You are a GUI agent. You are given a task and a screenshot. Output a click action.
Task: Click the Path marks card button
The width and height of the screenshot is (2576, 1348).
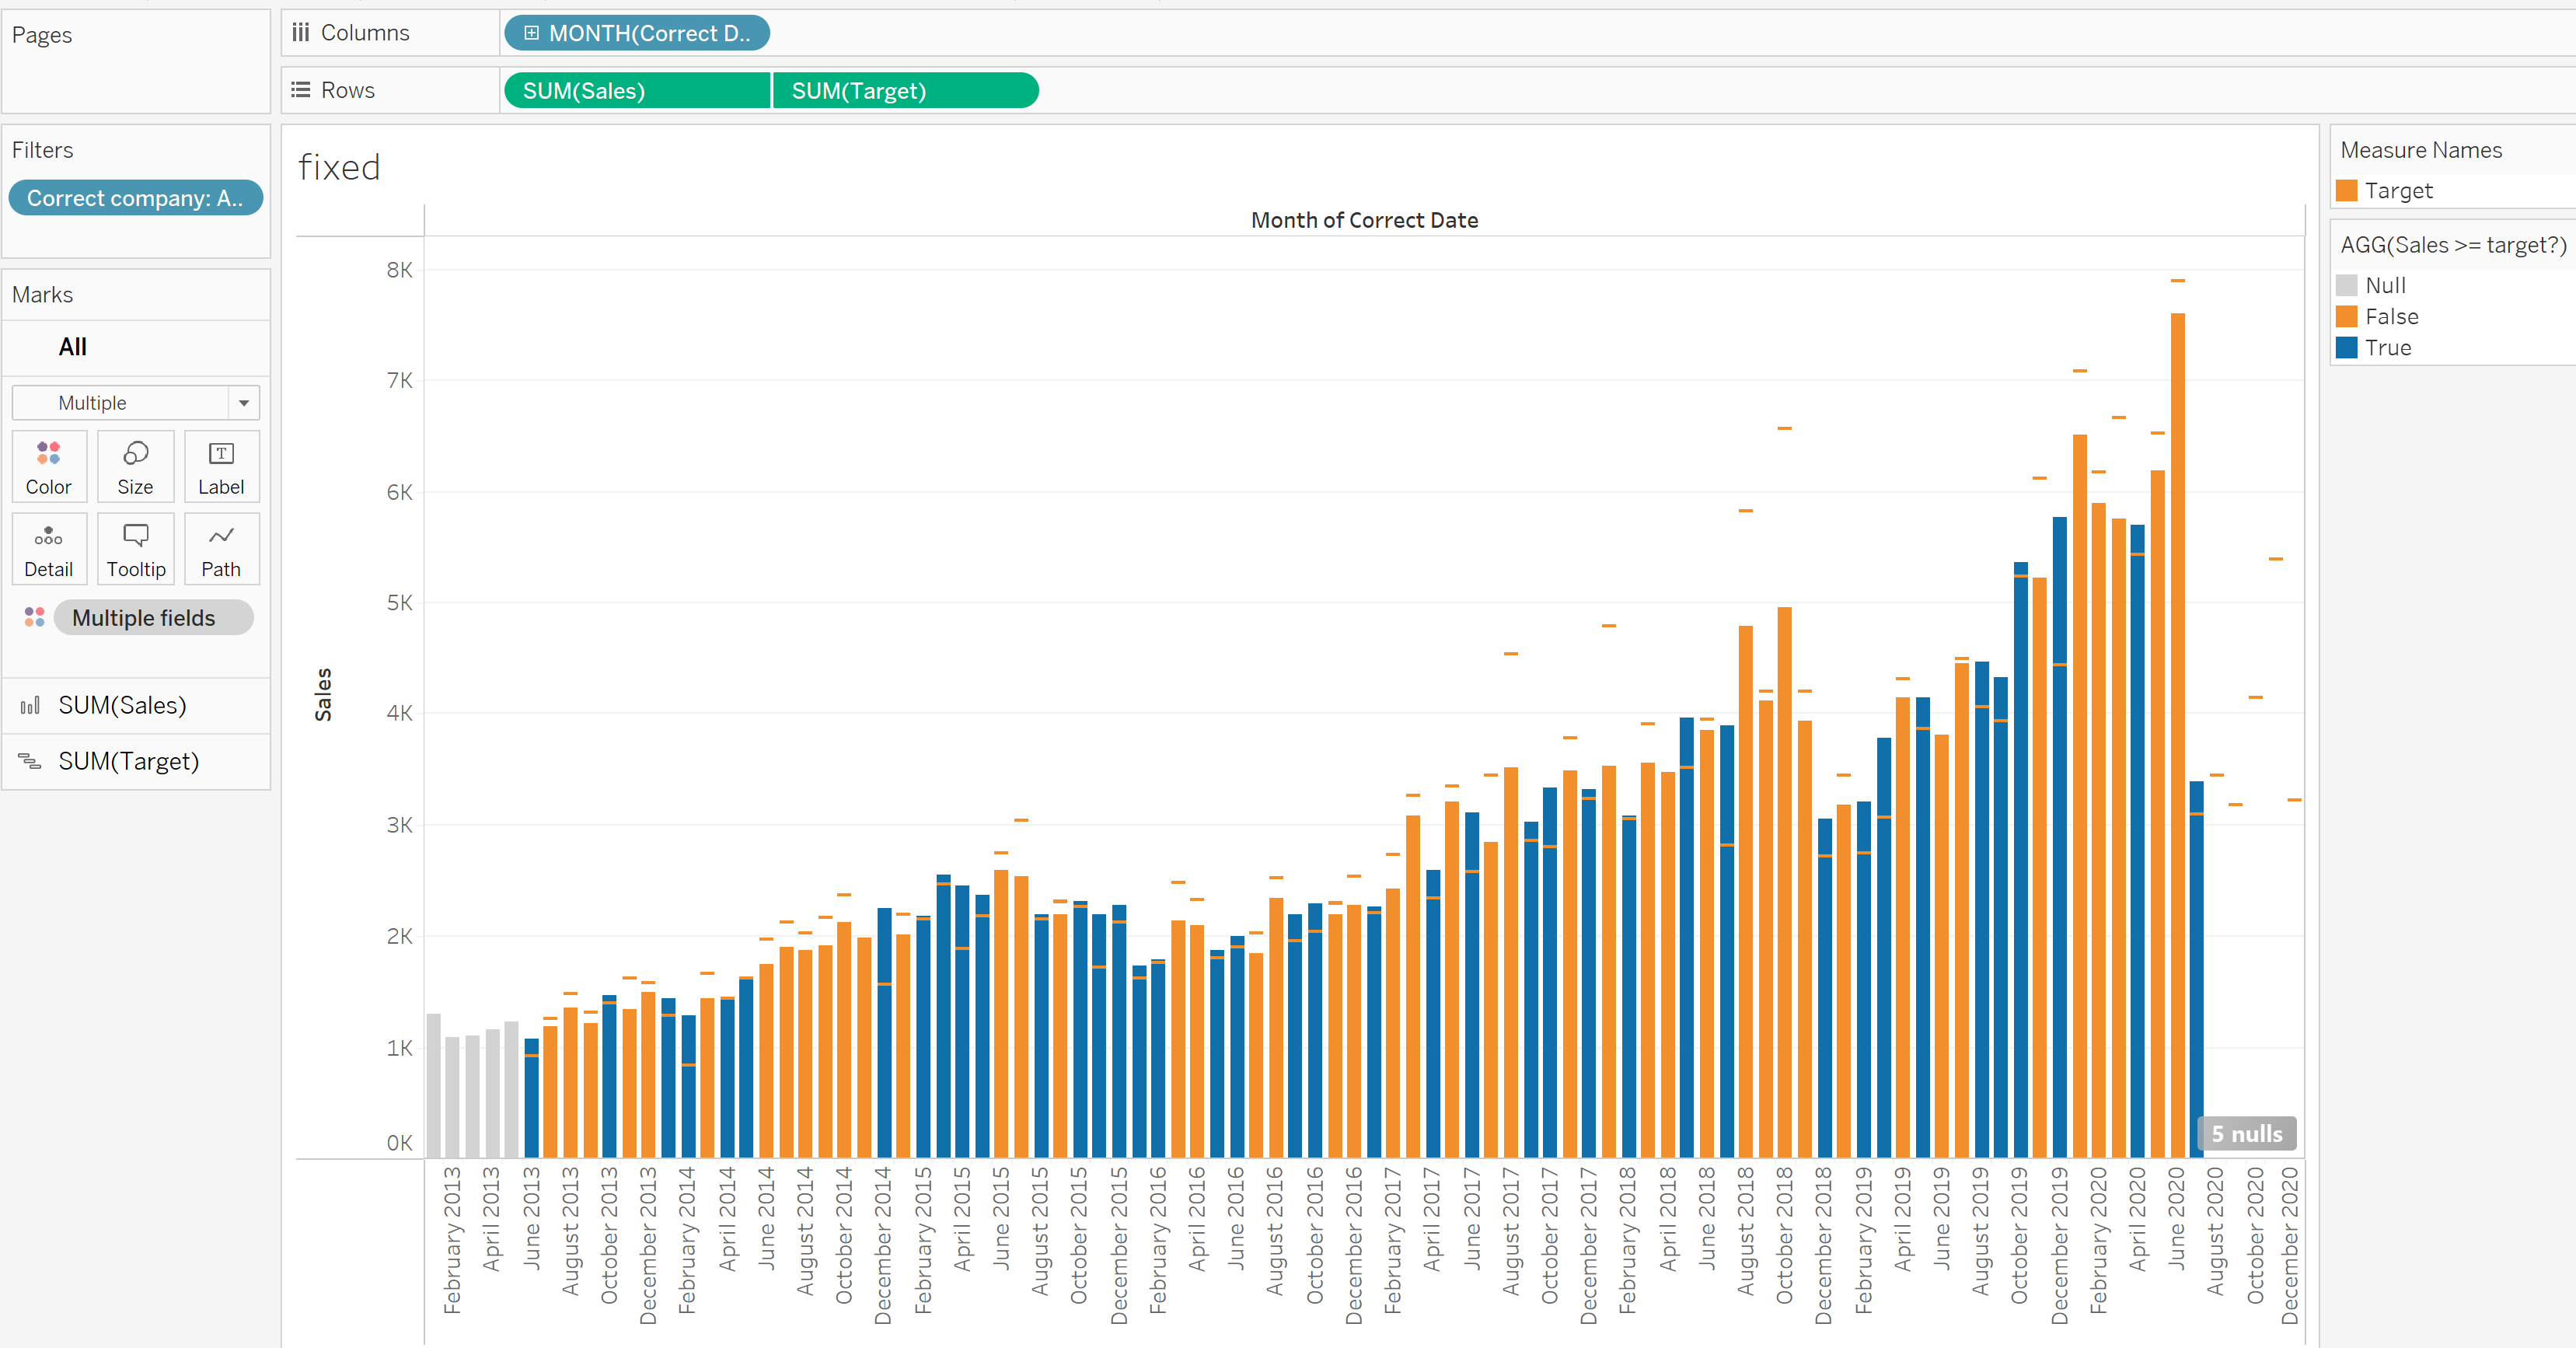click(221, 549)
